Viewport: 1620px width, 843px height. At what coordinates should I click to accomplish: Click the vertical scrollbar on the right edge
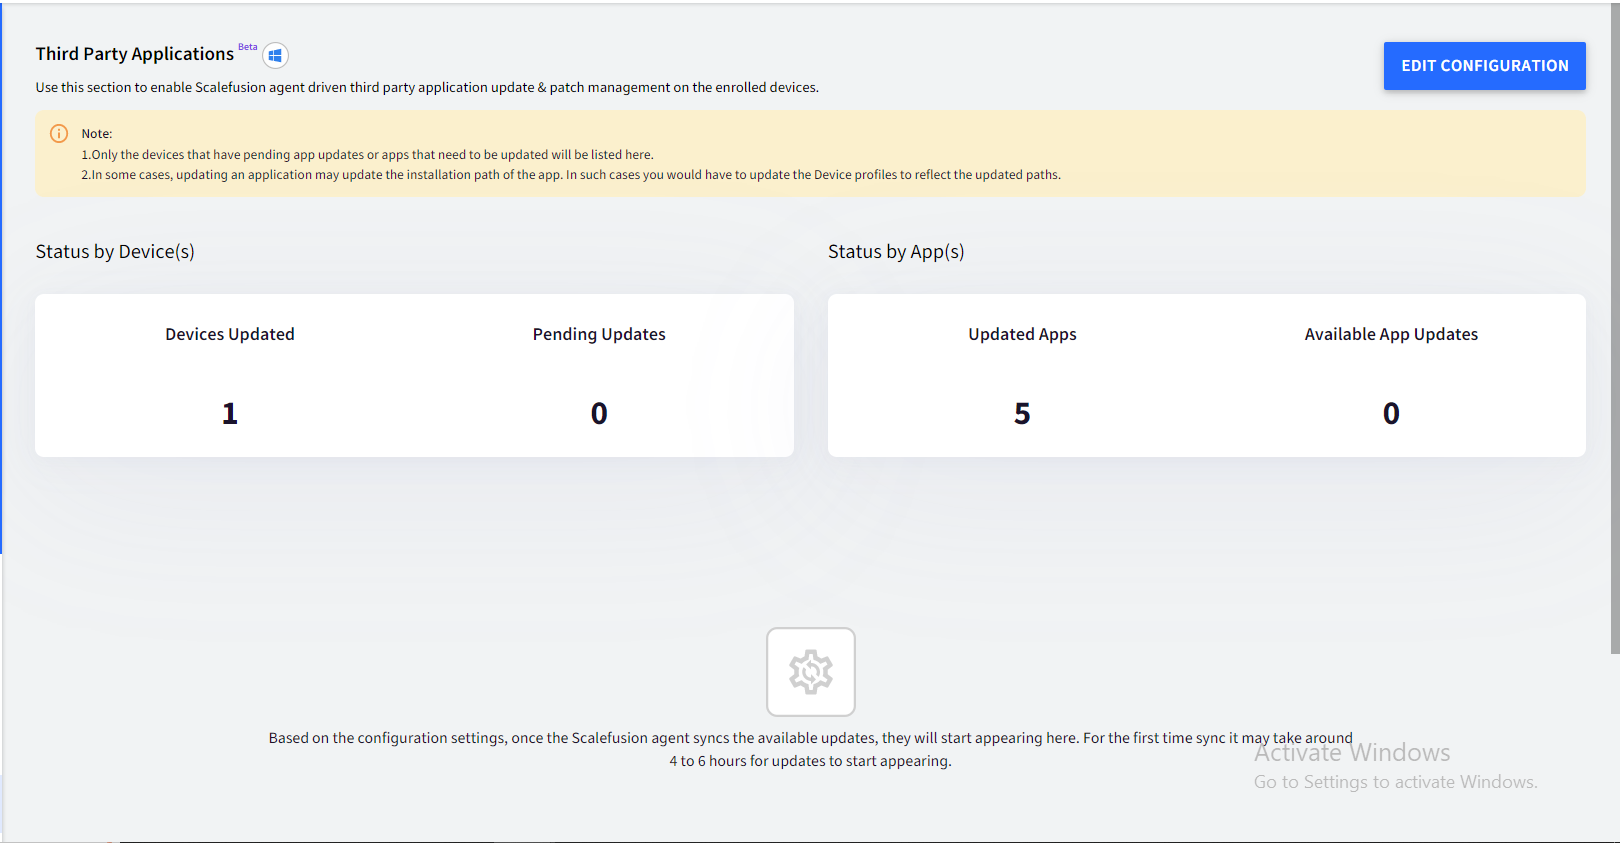pyautogui.click(x=1614, y=330)
